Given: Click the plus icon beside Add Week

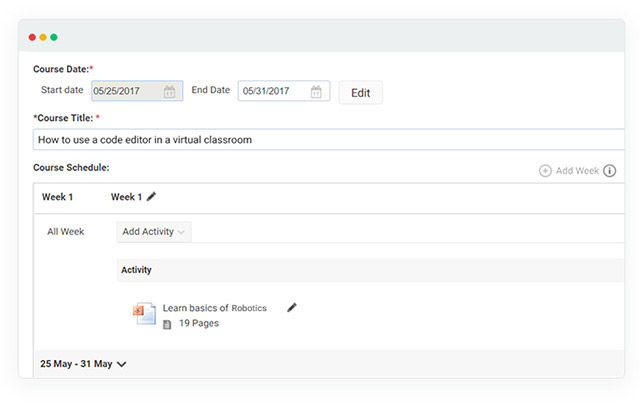Looking at the screenshot, I should point(545,171).
